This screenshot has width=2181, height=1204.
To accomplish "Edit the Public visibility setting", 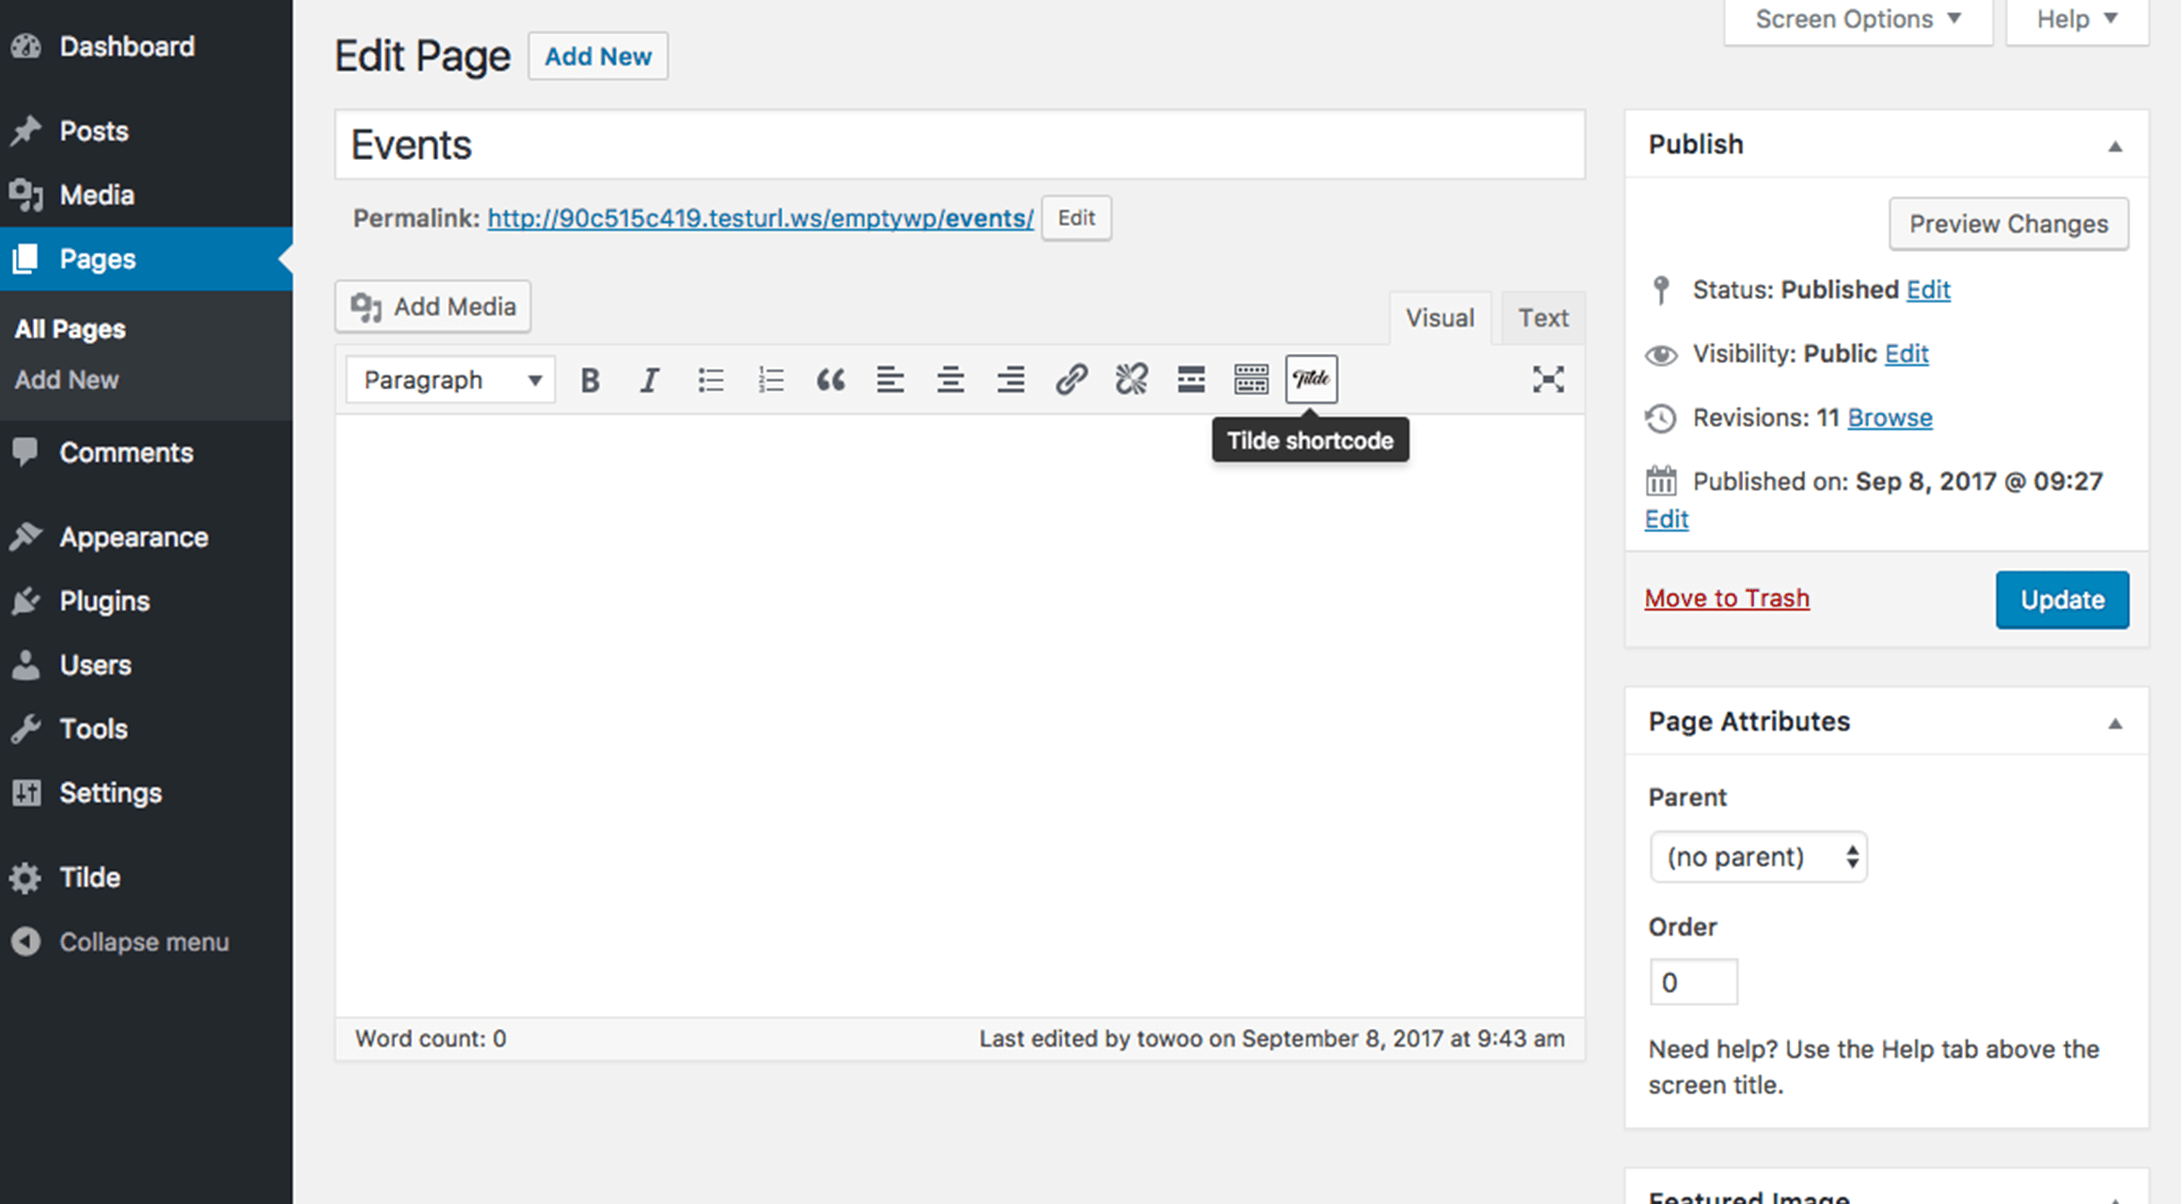I will point(1906,354).
